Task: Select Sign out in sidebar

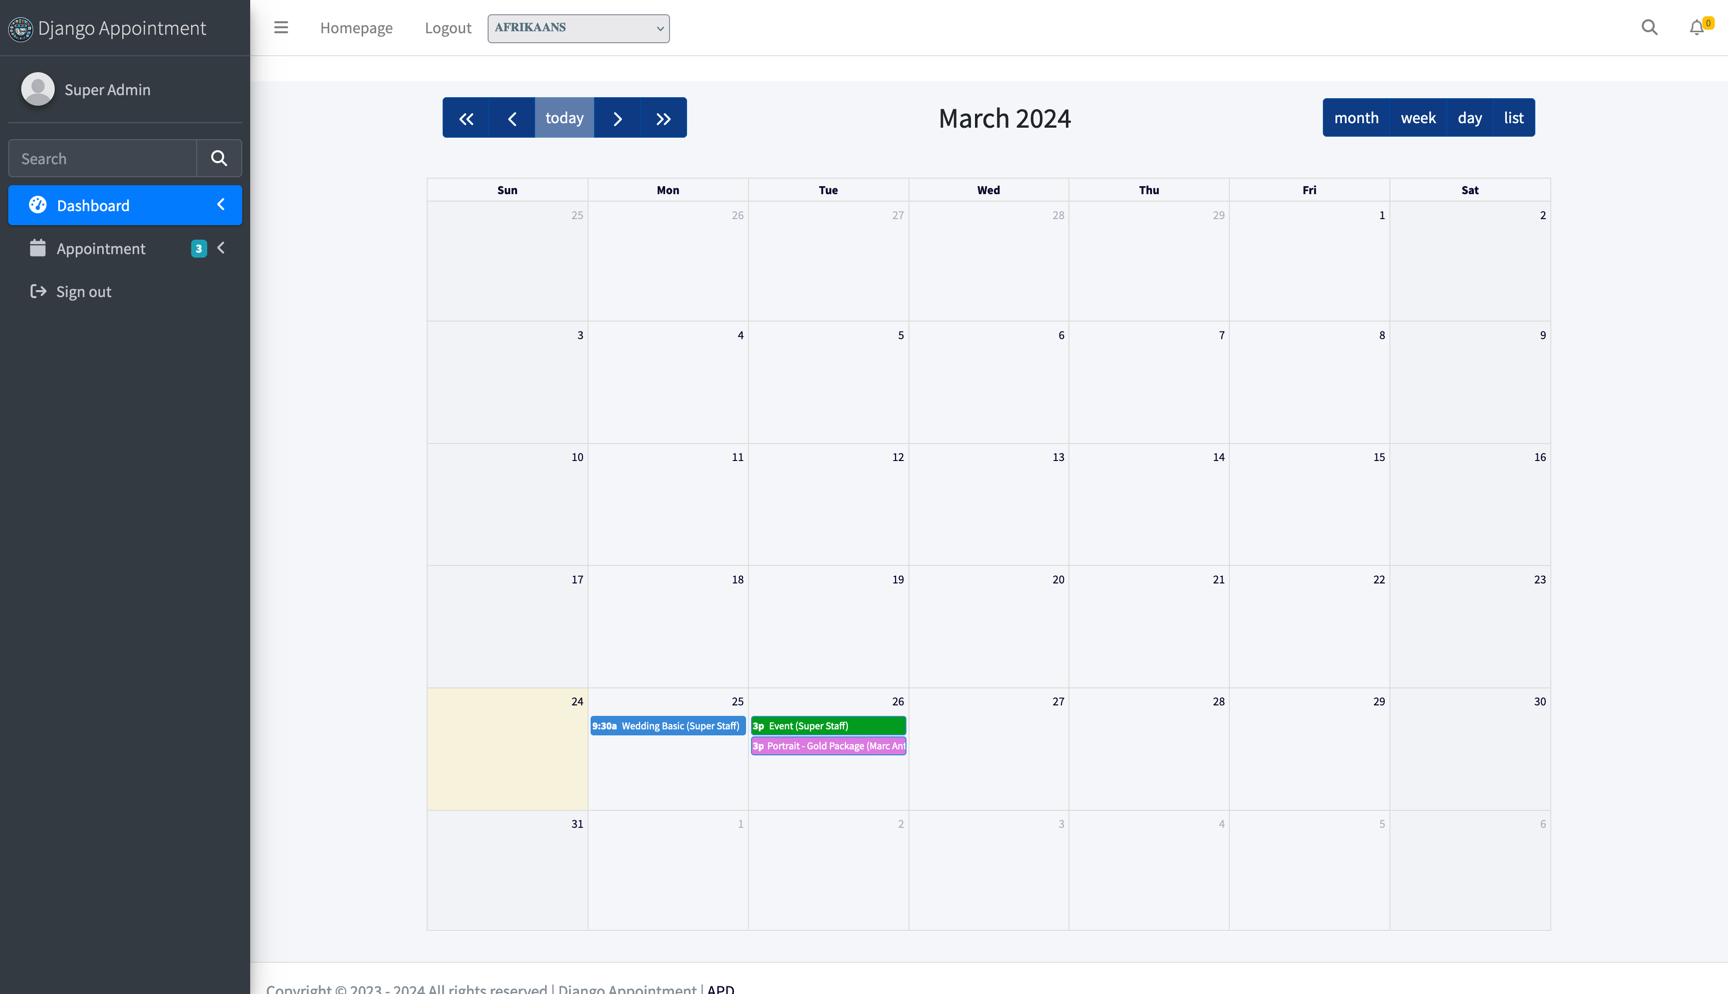Action: click(125, 291)
